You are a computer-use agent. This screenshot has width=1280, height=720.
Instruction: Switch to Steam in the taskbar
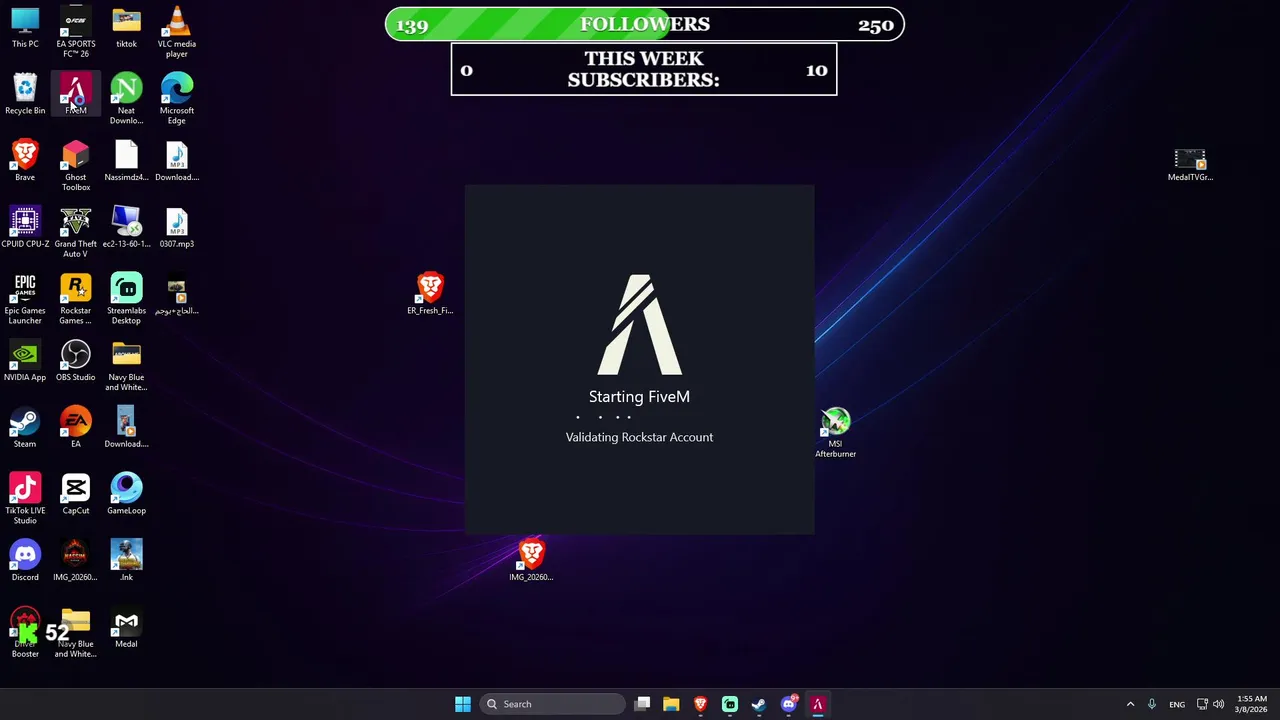pyautogui.click(x=759, y=704)
